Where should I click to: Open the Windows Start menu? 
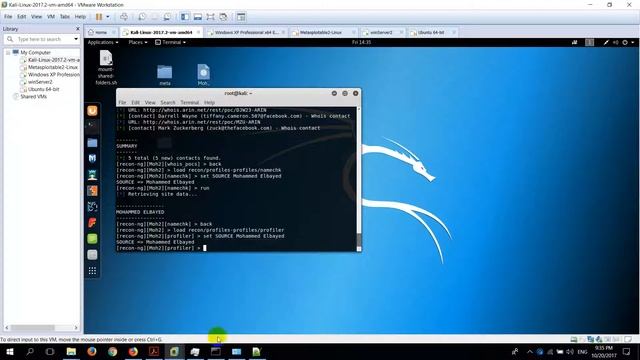[x=9, y=351]
